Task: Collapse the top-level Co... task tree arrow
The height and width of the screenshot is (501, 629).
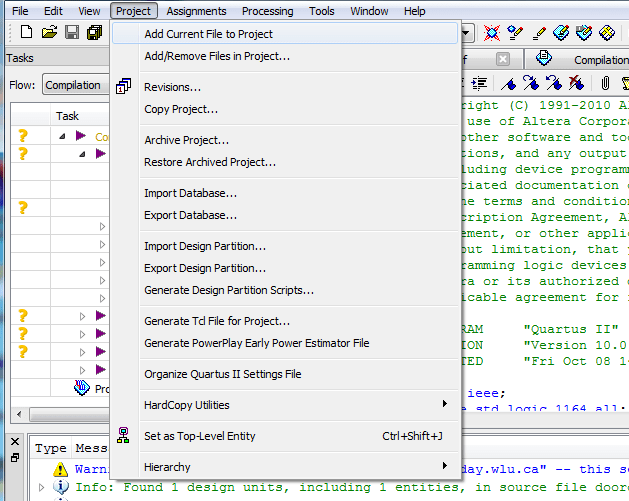Action: pyautogui.click(x=62, y=136)
